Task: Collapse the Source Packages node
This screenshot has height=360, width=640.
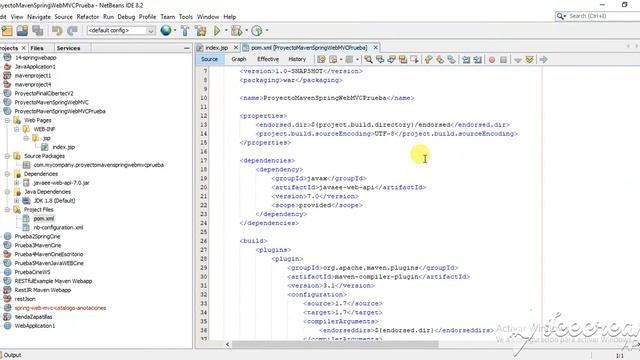Action: coord(7,156)
